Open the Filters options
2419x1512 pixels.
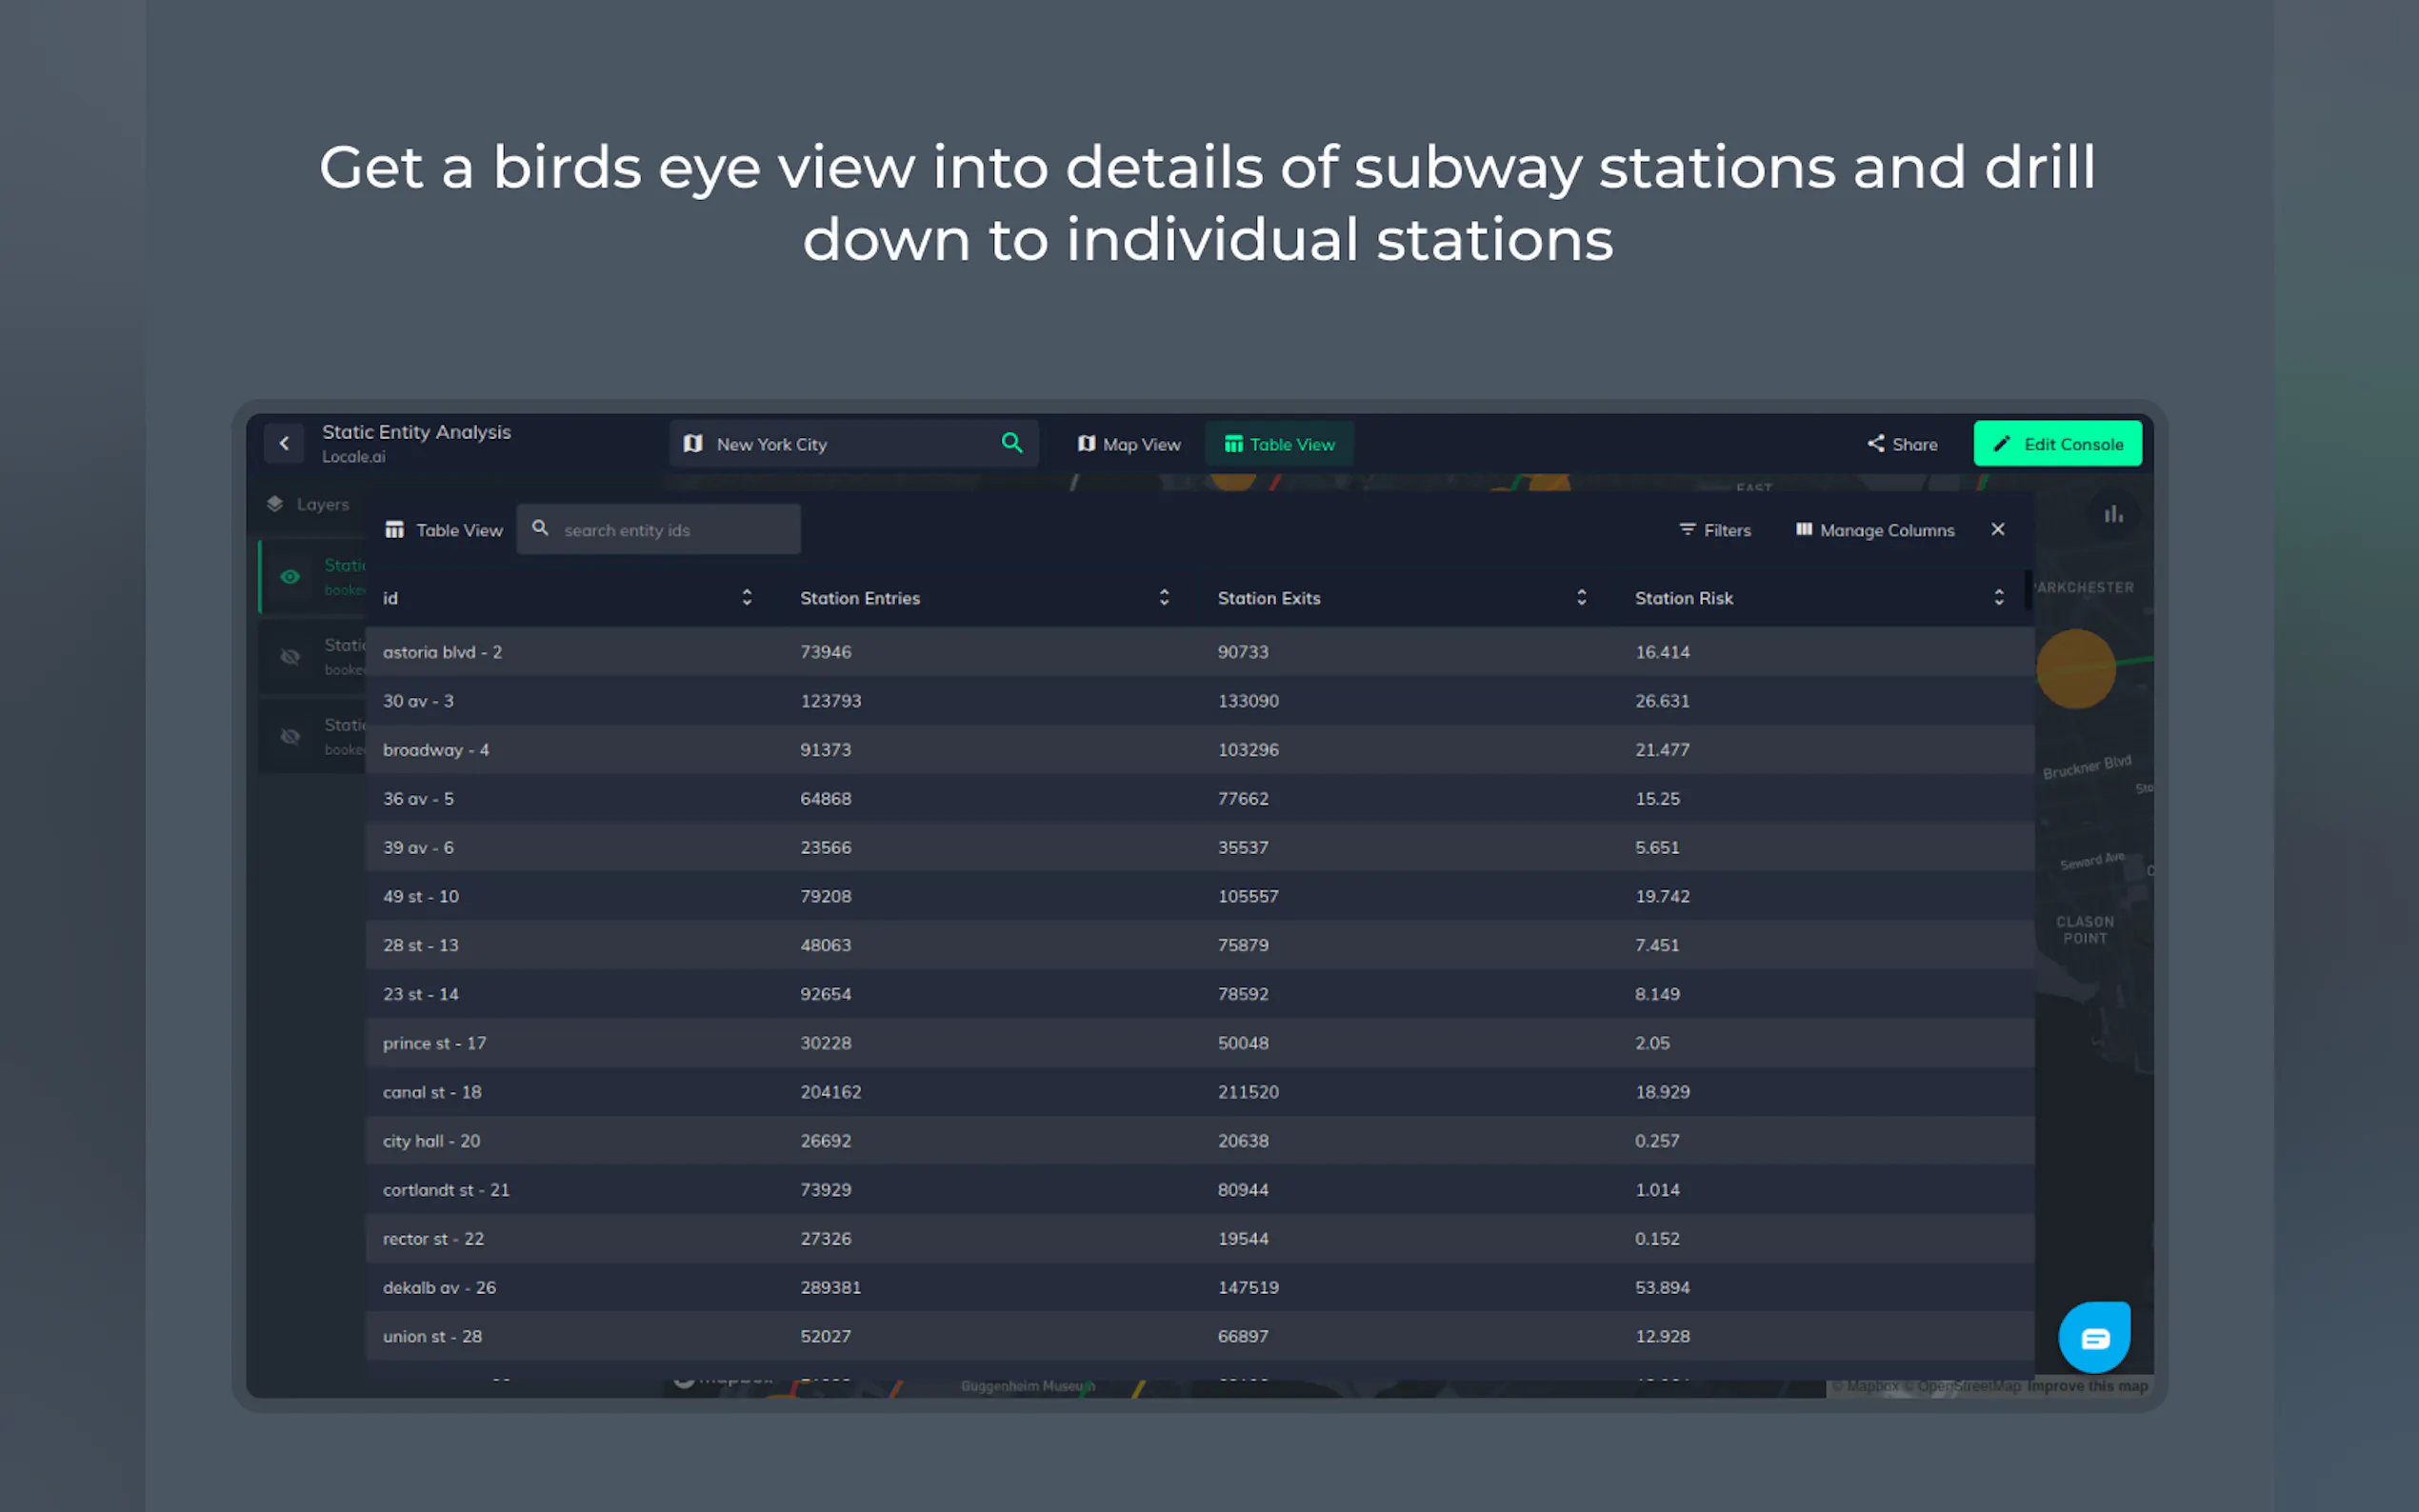(x=1714, y=529)
